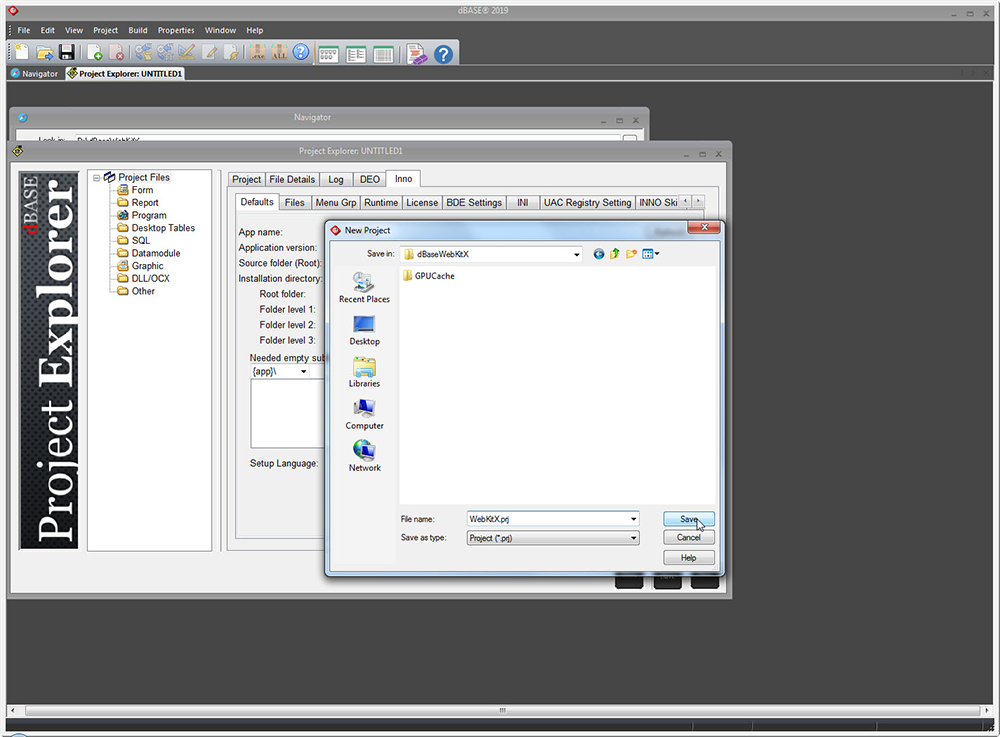The width and height of the screenshot is (1000, 737).
Task: Click the green-header checklist layout toolbar icon
Action: pos(356,55)
